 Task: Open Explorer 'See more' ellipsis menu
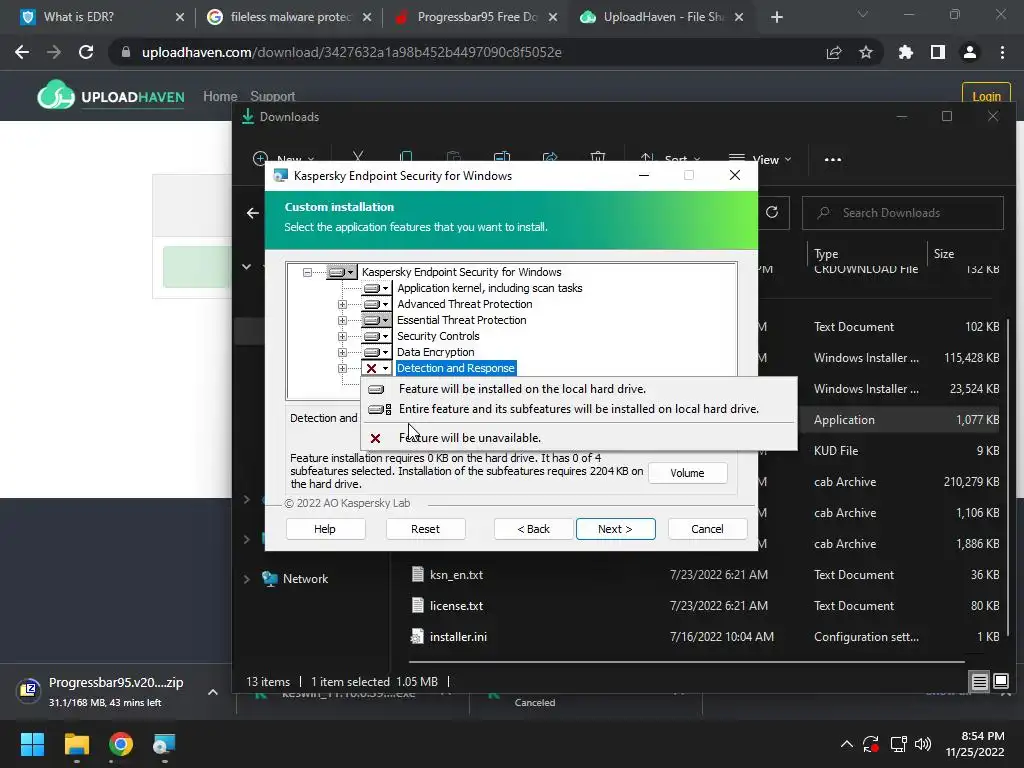(x=833, y=159)
